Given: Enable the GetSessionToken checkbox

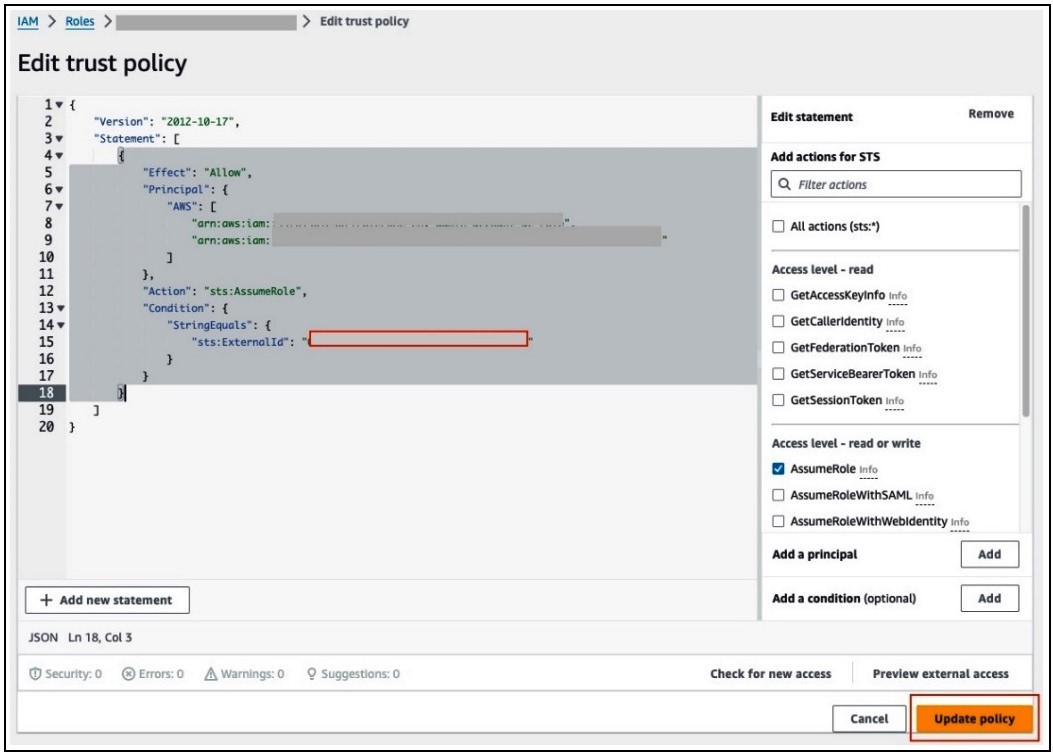Looking at the screenshot, I should (778, 400).
